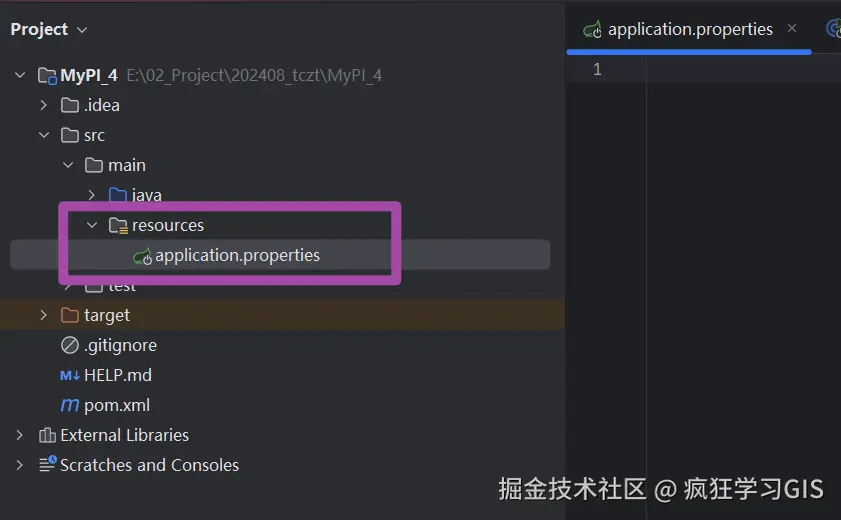This screenshot has height=520, width=841.
Task: Click the resources folder icon
Action: [118, 225]
